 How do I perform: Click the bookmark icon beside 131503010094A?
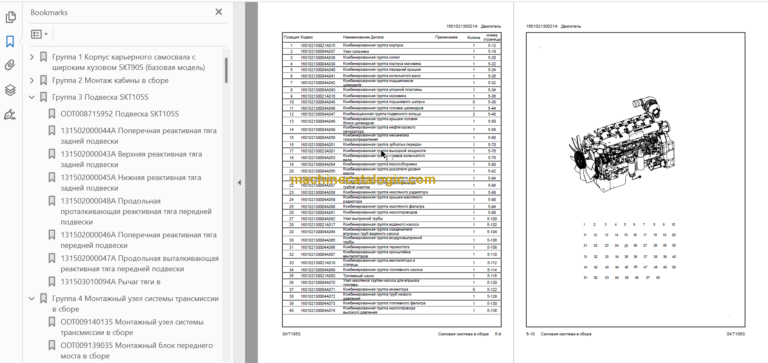[51, 282]
